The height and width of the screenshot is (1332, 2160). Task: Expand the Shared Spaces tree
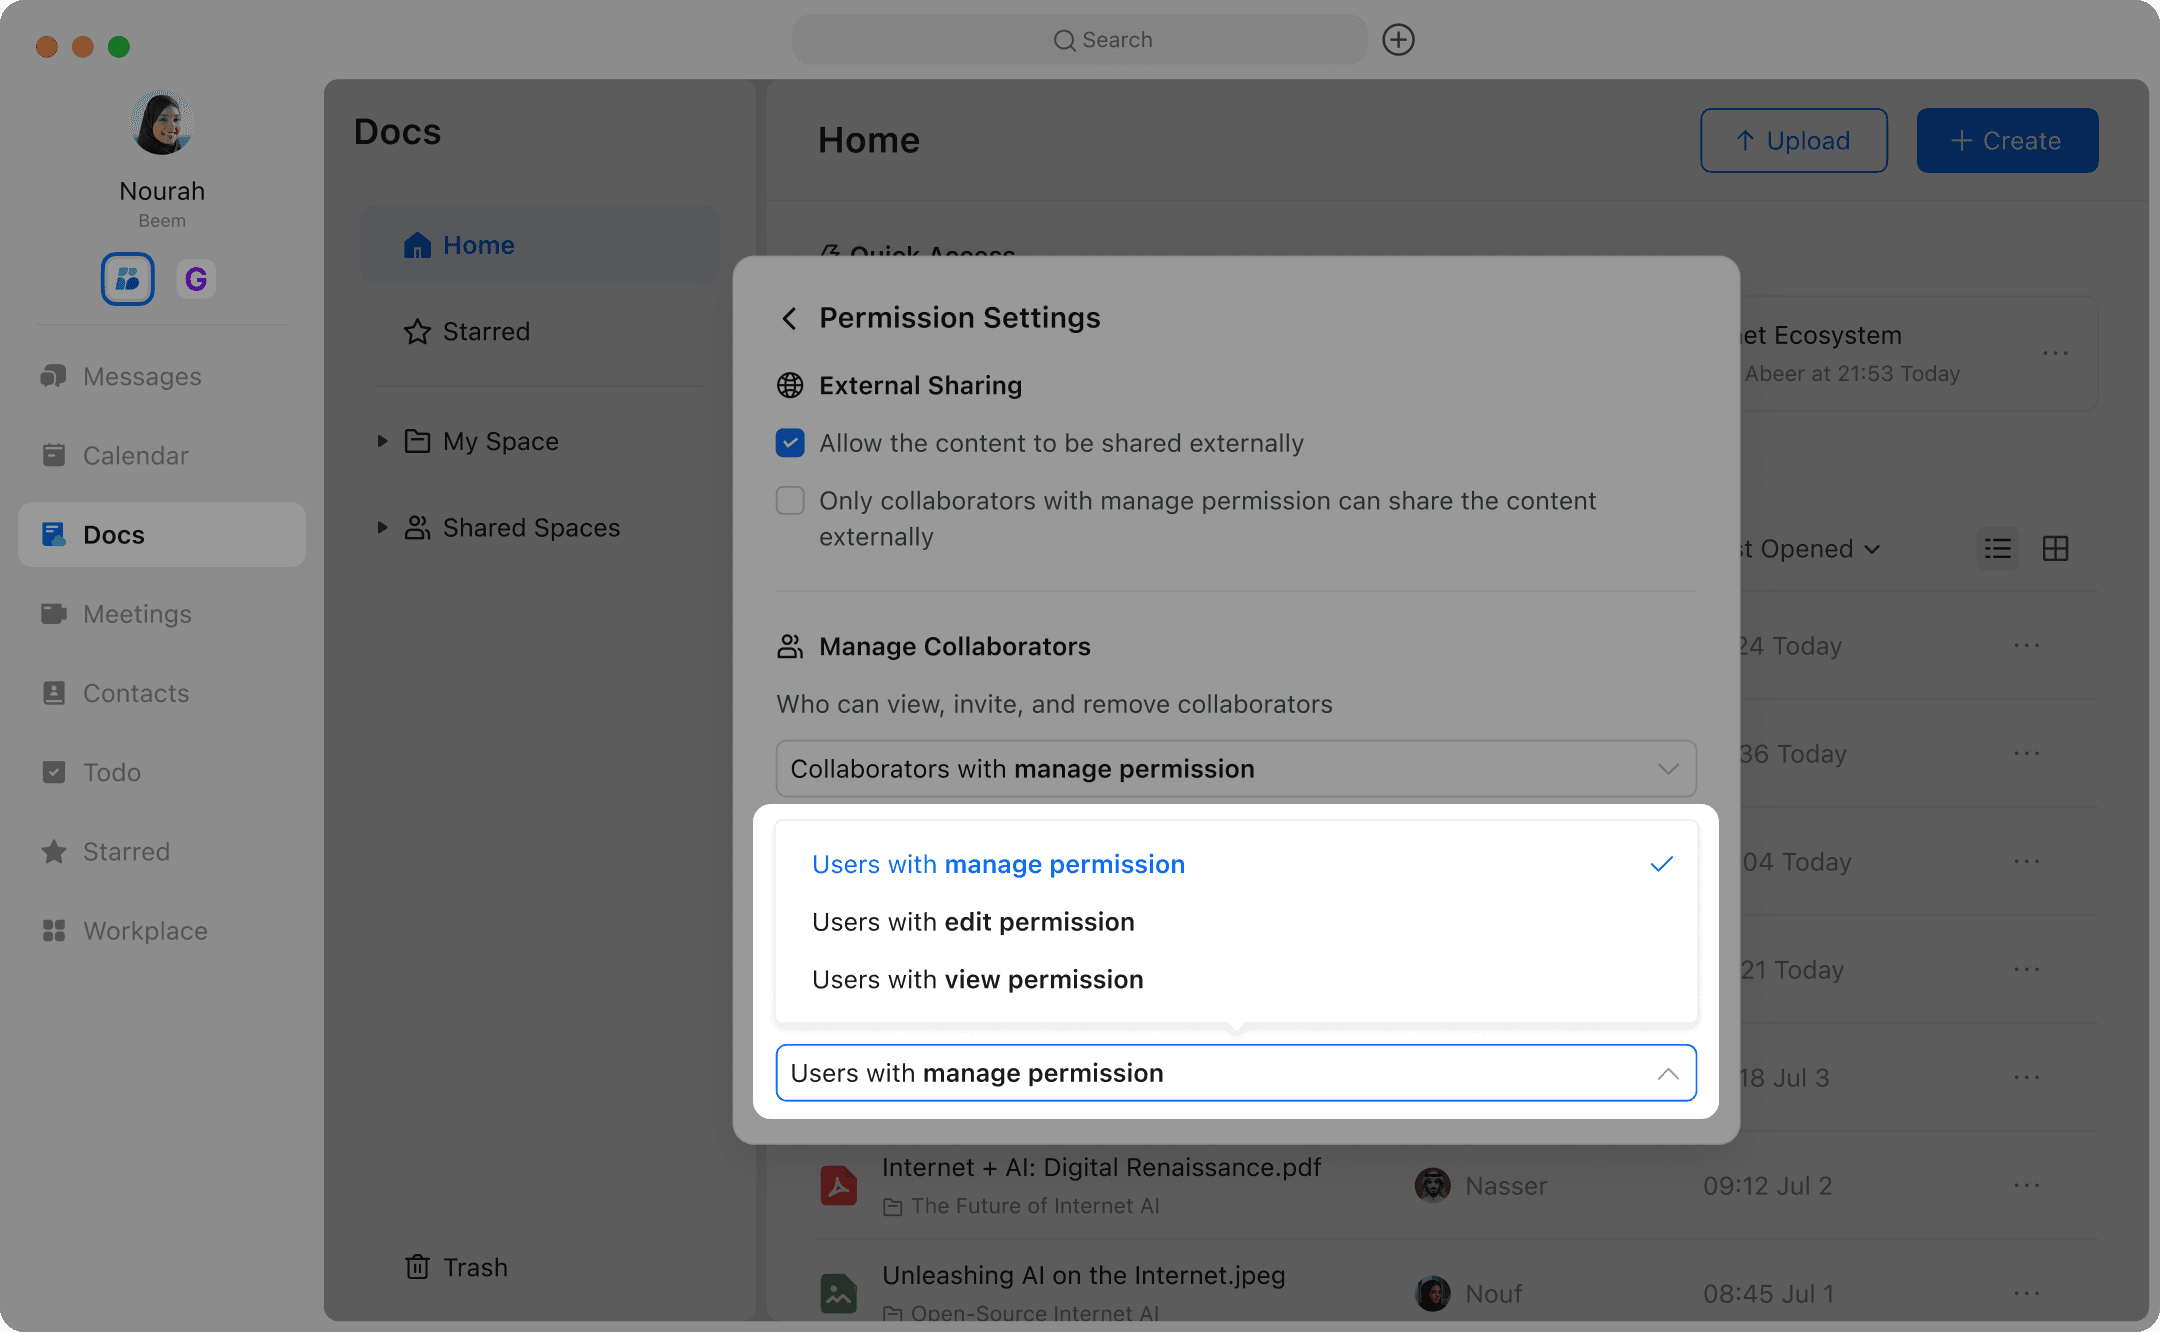point(382,527)
